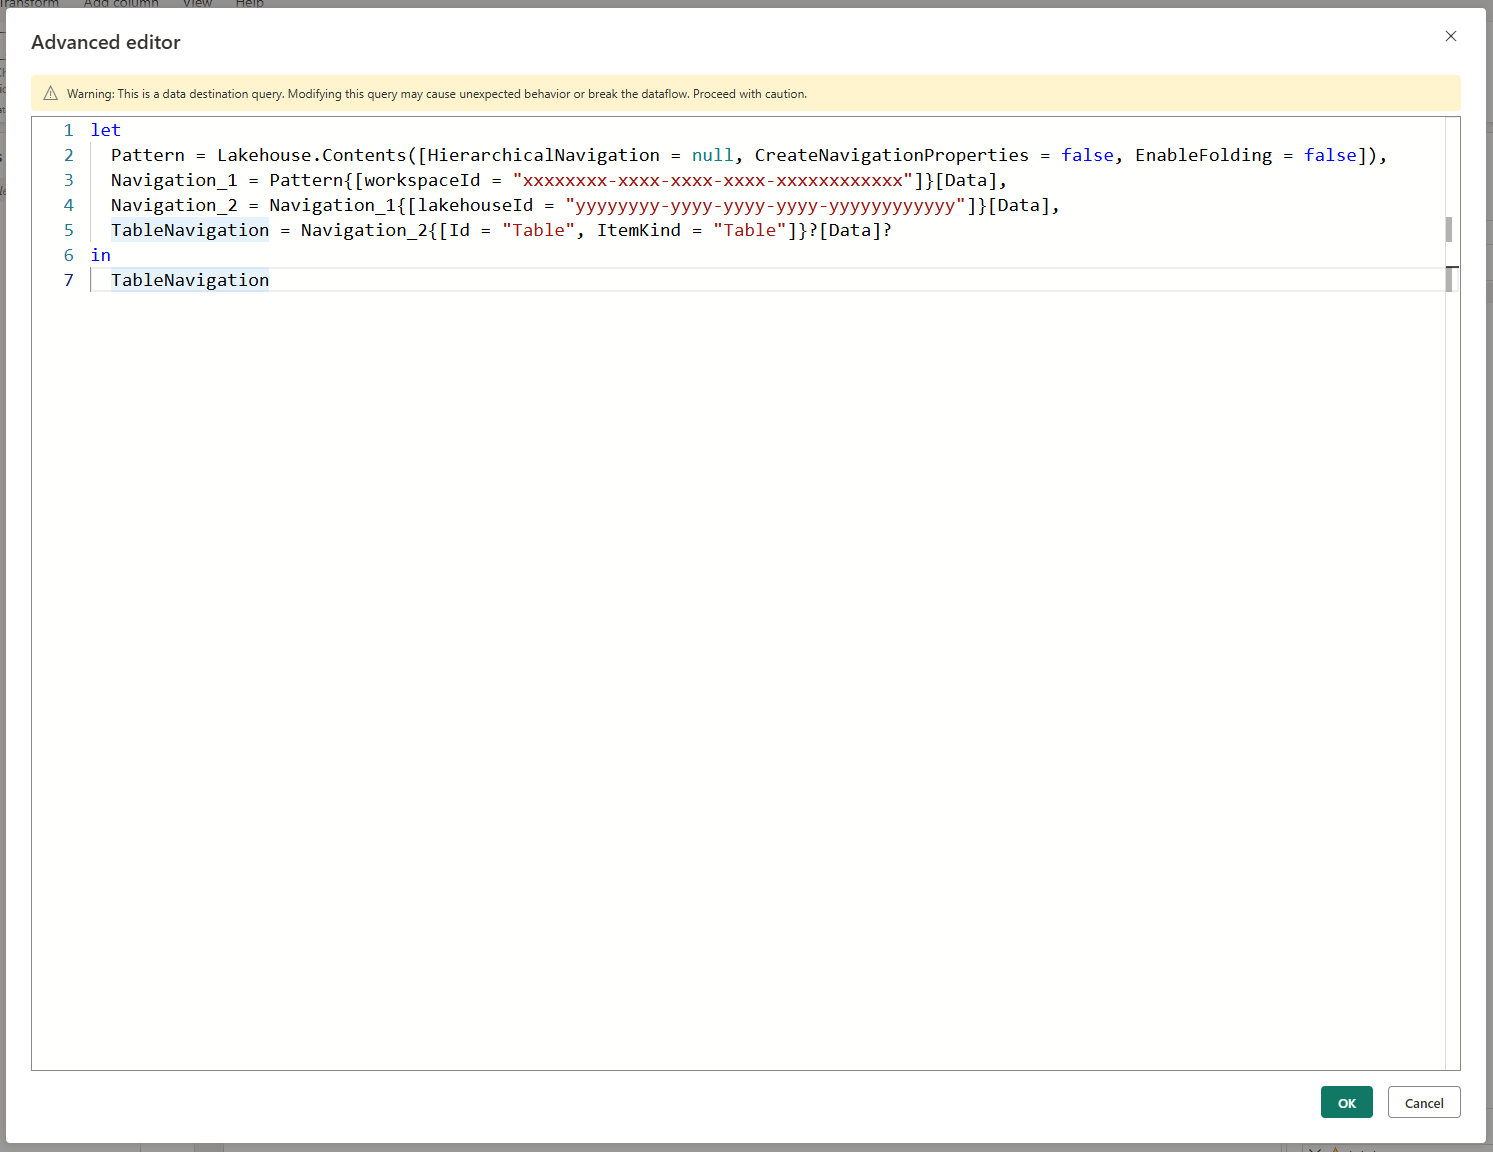Click the EnableFolding parameter name
The width and height of the screenshot is (1493, 1152).
click(x=1203, y=155)
